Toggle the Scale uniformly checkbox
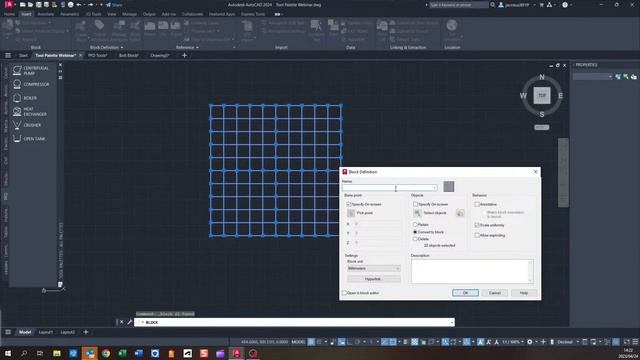 [477, 225]
